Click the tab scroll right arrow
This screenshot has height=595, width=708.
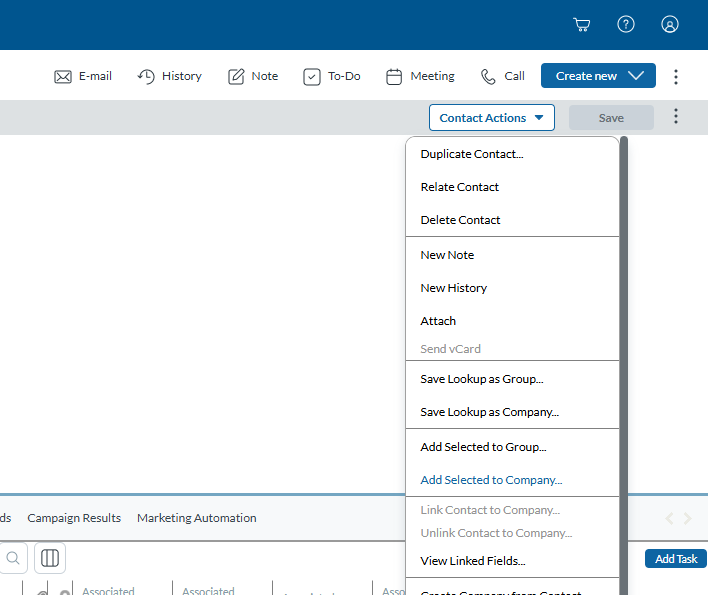pyautogui.click(x=687, y=518)
